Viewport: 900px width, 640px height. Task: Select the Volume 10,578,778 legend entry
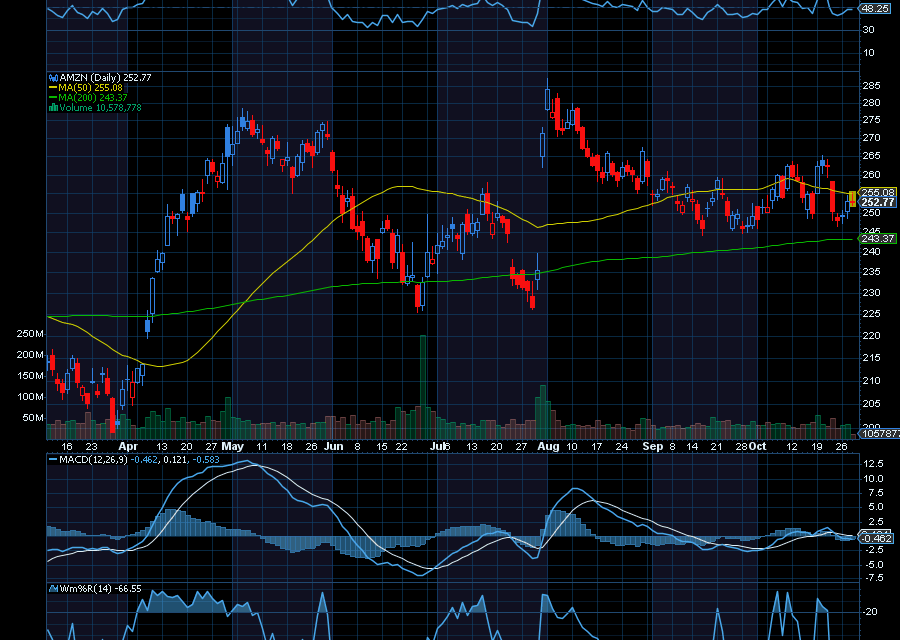click(100, 107)
